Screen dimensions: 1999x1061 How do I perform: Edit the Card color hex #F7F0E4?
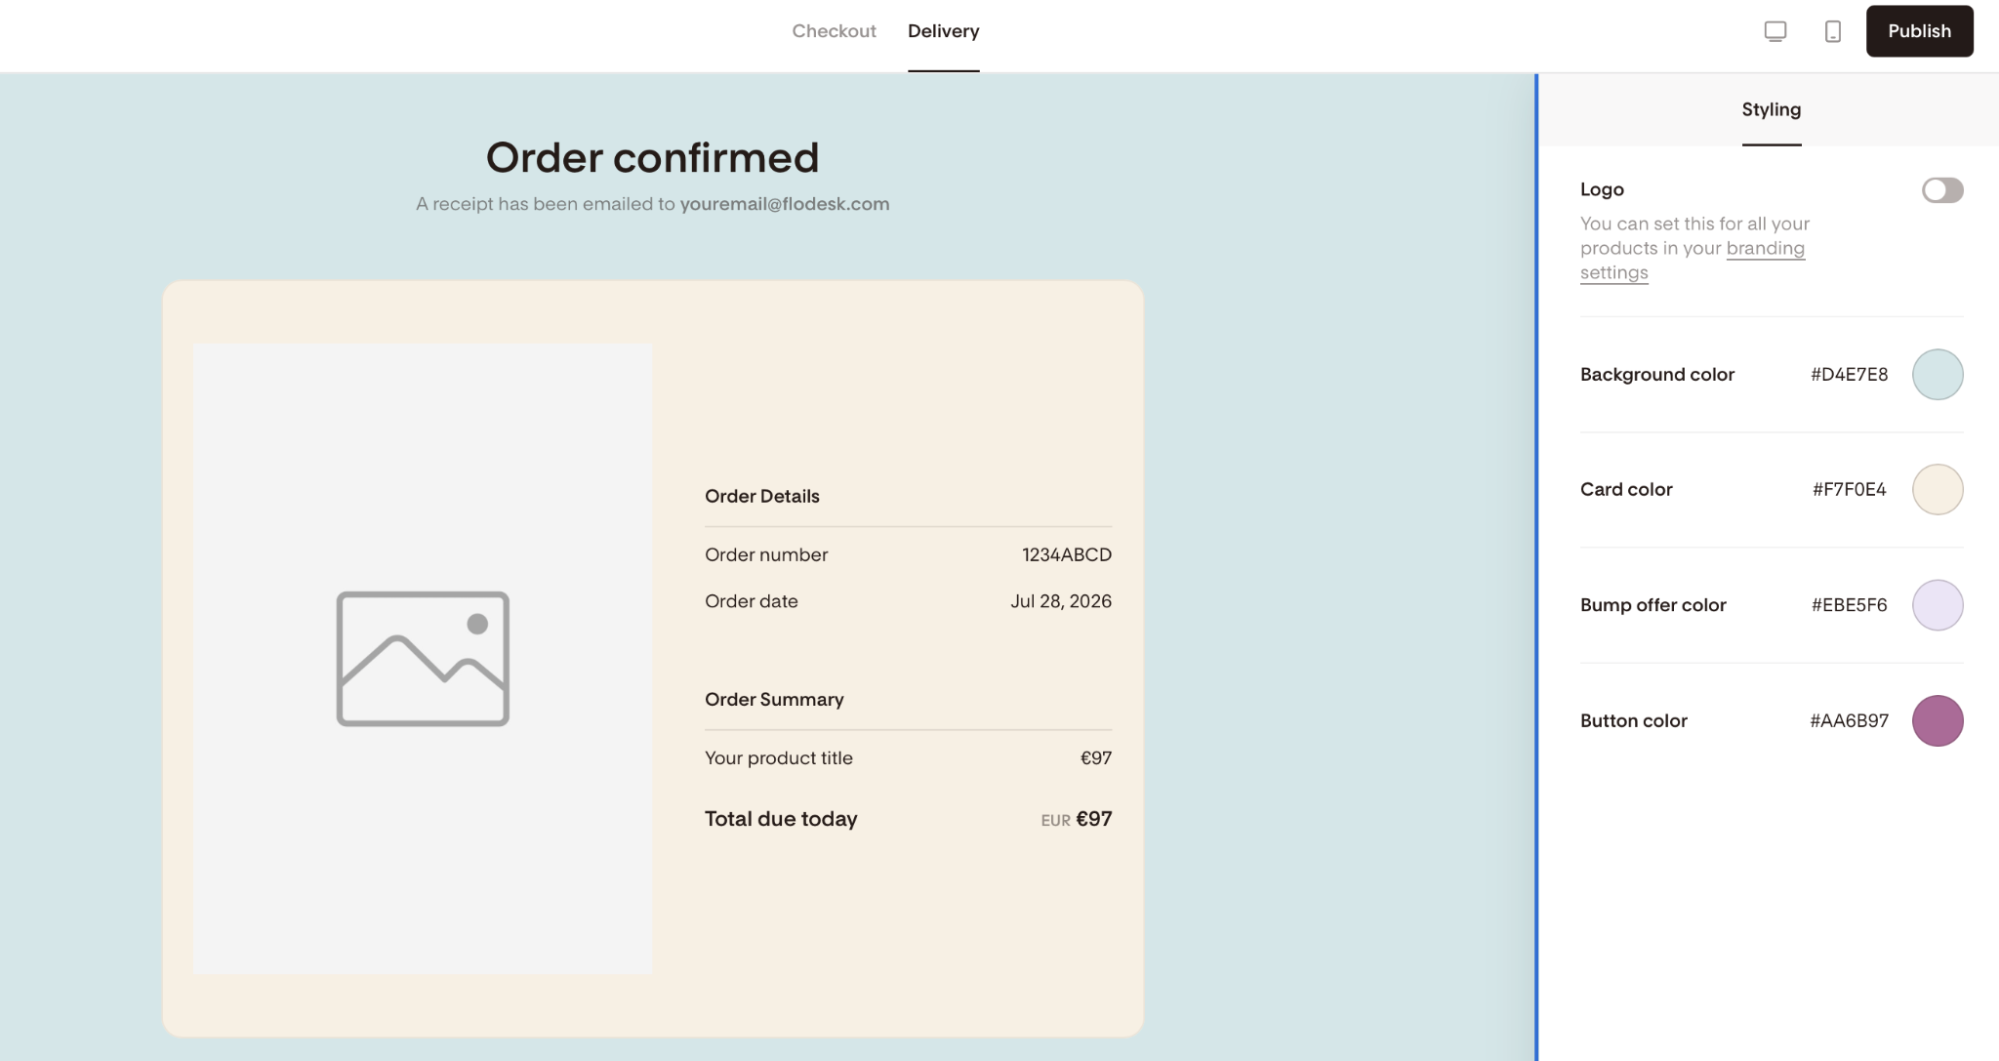tap(1849, 489)
